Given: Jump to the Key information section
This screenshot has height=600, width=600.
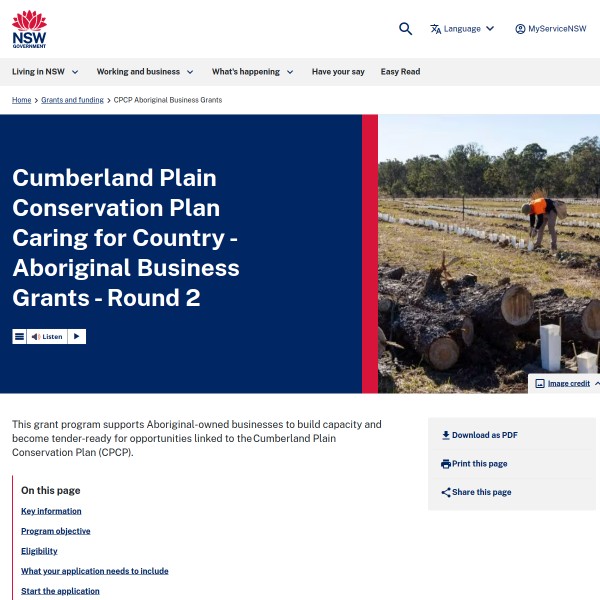Looking at the screenshot, I should 51,511.
